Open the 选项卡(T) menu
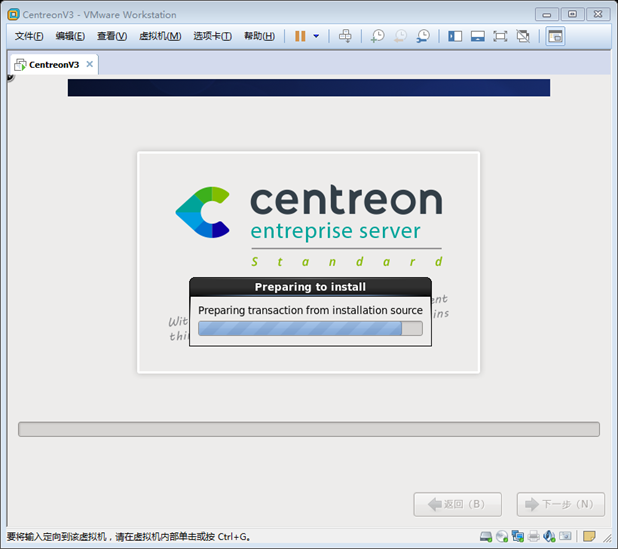This screenshot has width=618, height=549. tap(212, 36)
